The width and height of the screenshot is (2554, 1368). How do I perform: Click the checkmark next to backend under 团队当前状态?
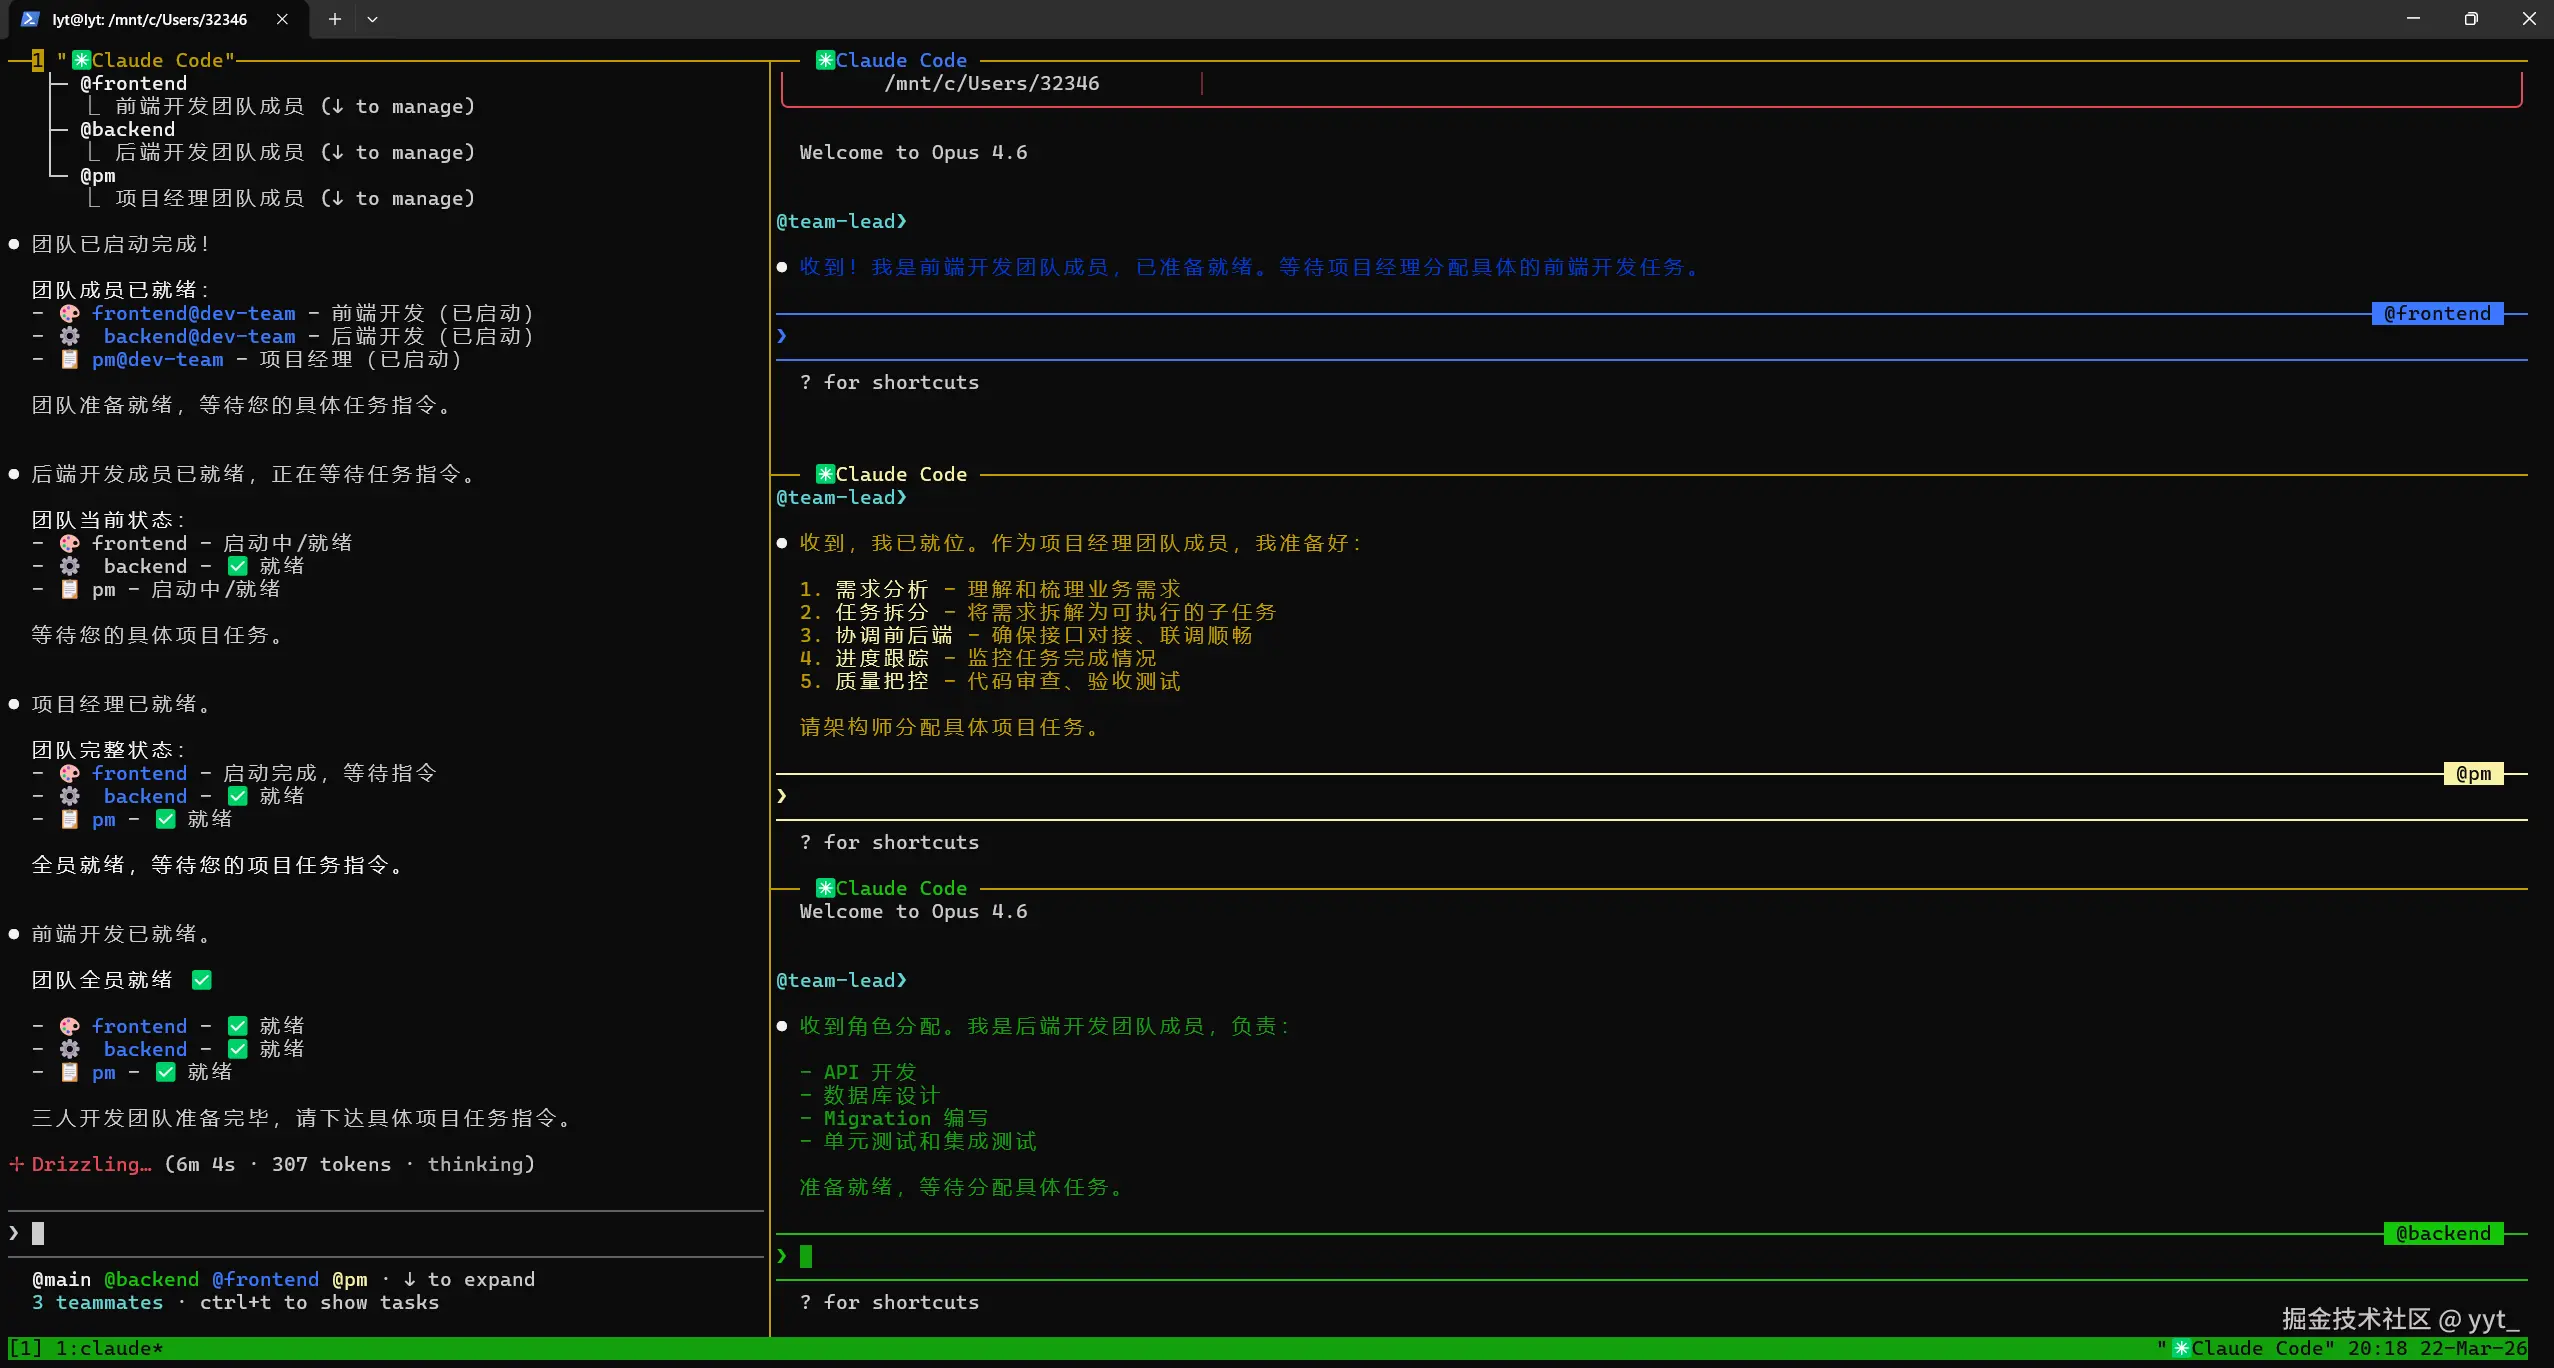[237, 566]
